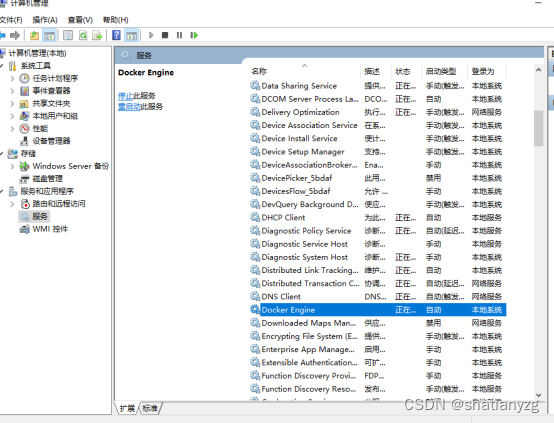This screenshot has height=423, width=554.
Task: Click the pause service icon
Action: click(179, 35)
